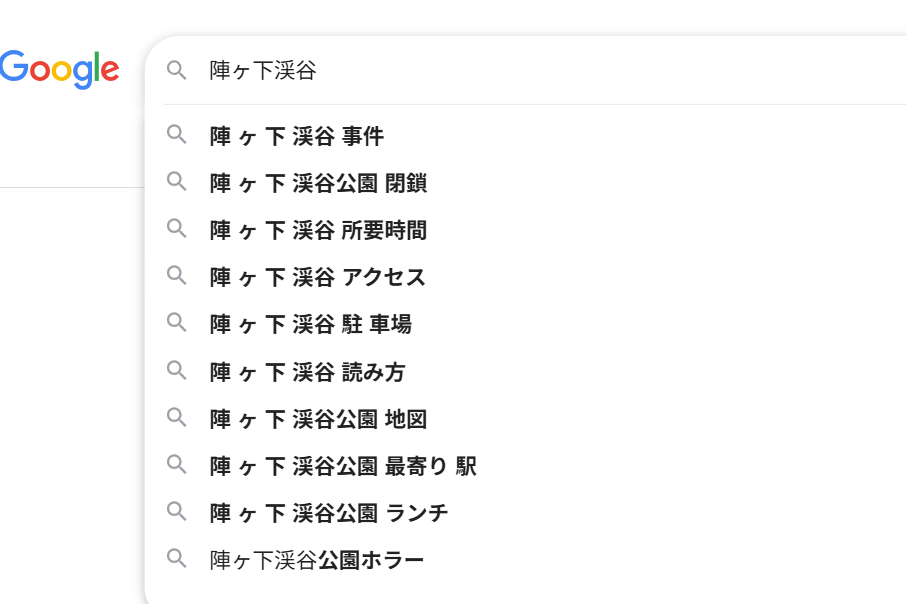
Task: Click the Google logo
Action: tap(60, 69)
